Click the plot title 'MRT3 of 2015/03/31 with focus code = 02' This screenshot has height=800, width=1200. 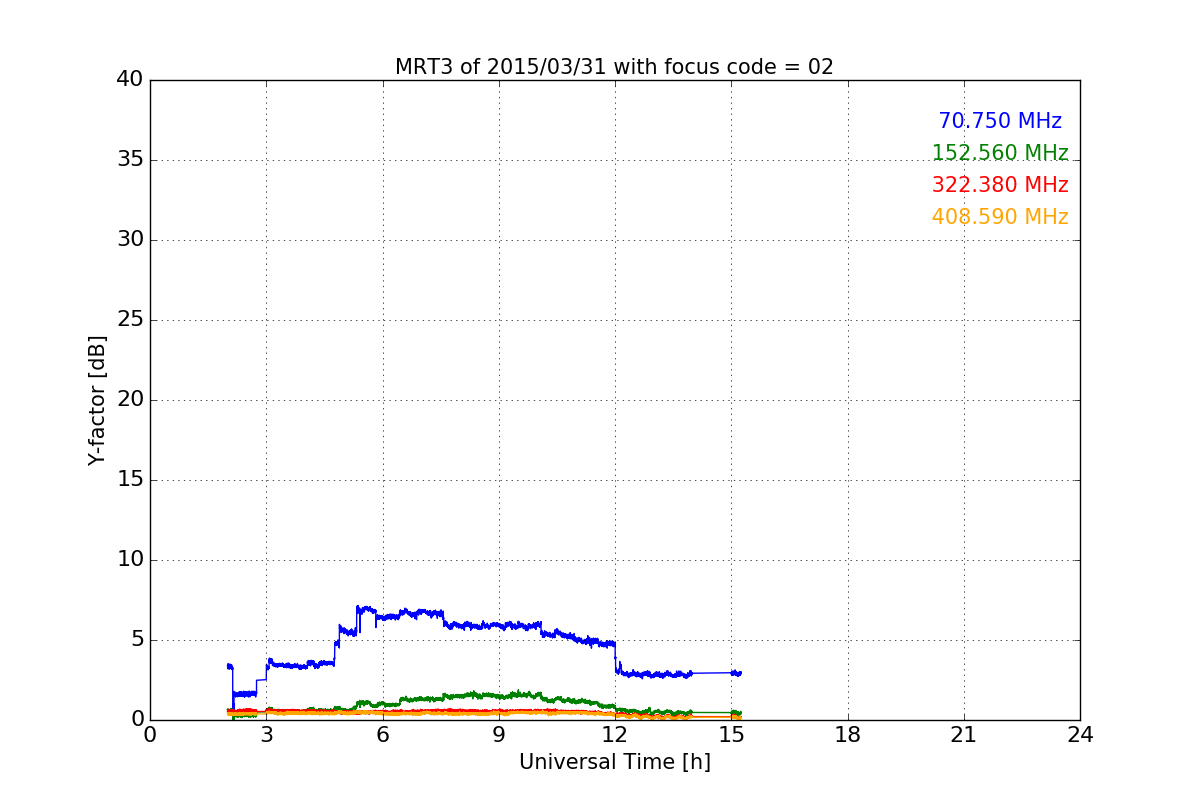614,67
